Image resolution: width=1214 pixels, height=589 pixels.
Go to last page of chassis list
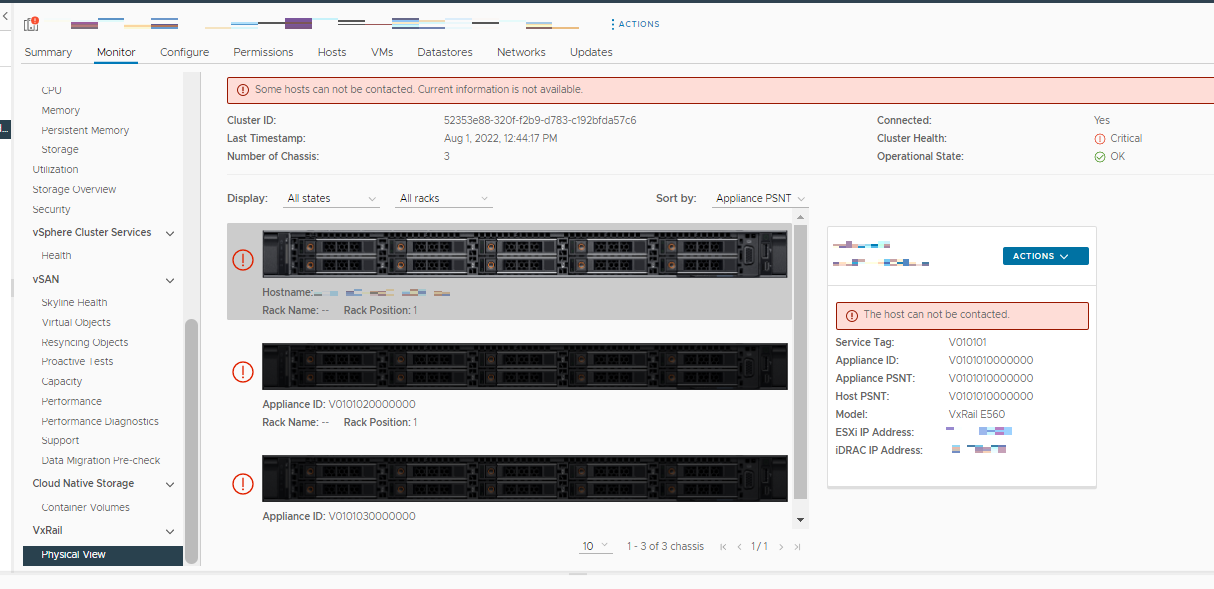[797, 547]
